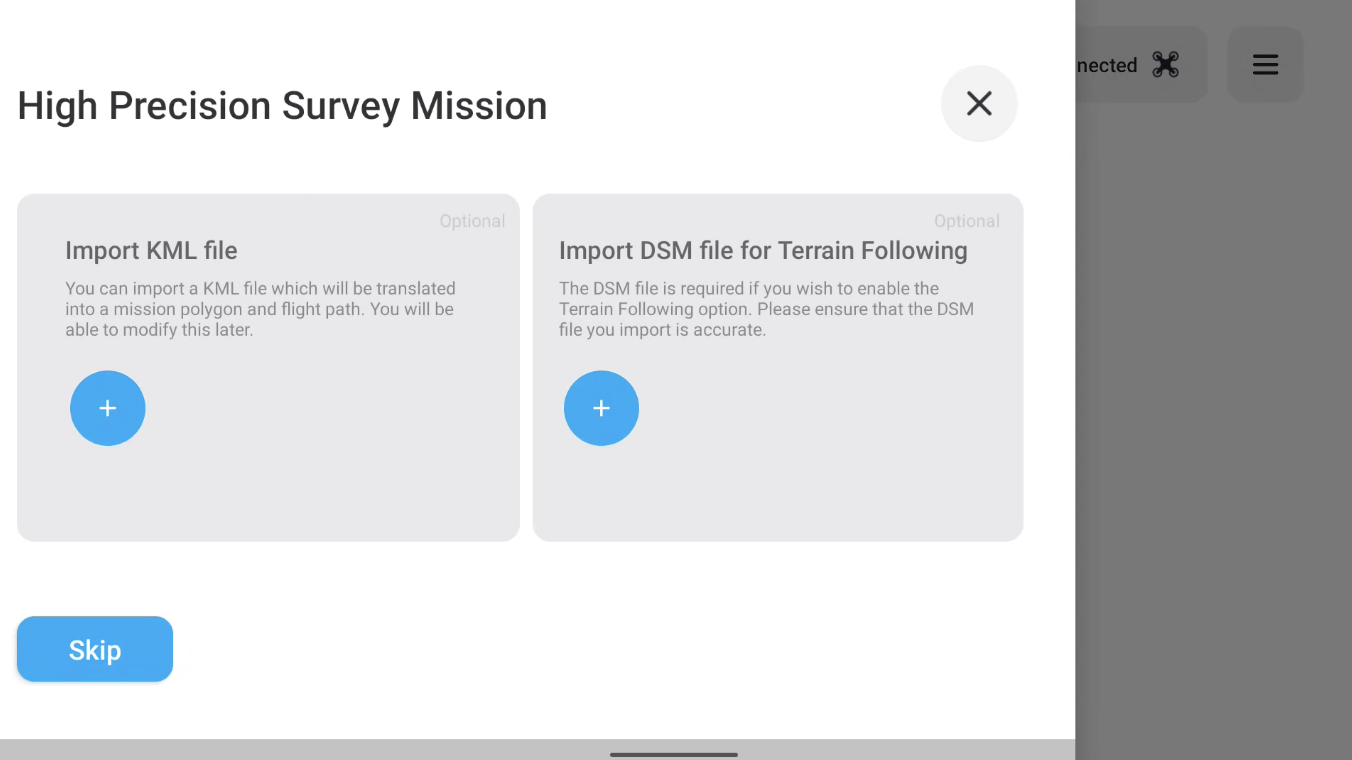Click the KML mission polygon description text
1352x760 pixels.
(260, 308)
